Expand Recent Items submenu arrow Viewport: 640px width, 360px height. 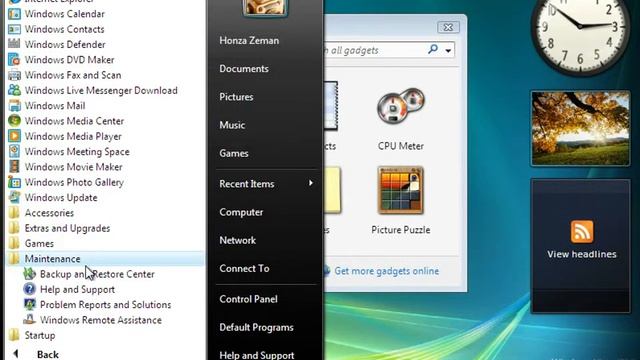click(x=311, y=183)
